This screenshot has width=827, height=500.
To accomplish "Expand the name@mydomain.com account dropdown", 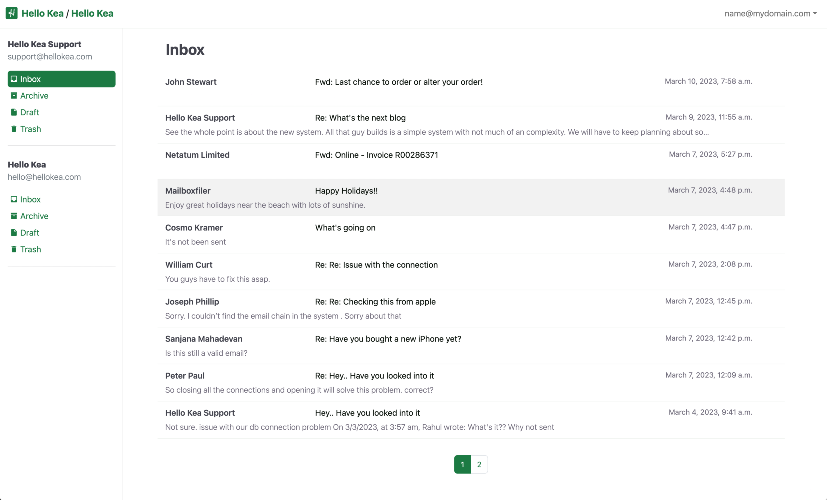I will (x=770, y=14).
